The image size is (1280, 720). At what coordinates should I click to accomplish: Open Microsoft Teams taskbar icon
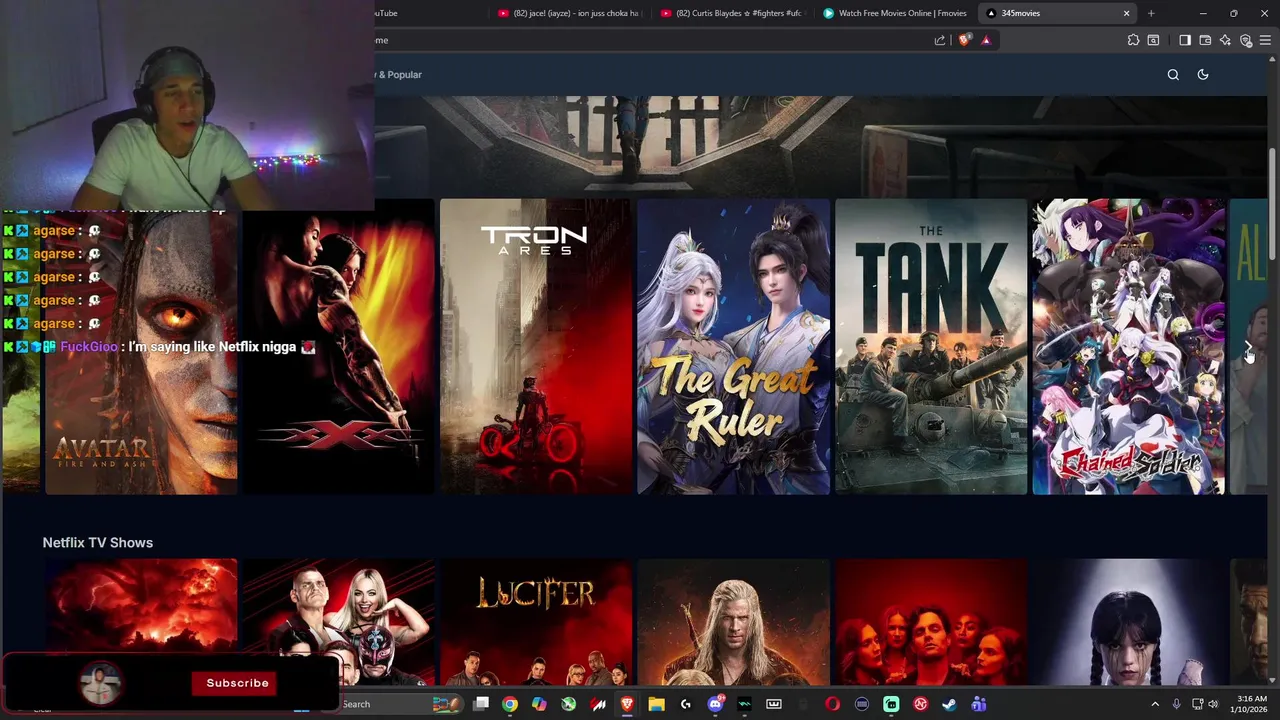(978, 704)
